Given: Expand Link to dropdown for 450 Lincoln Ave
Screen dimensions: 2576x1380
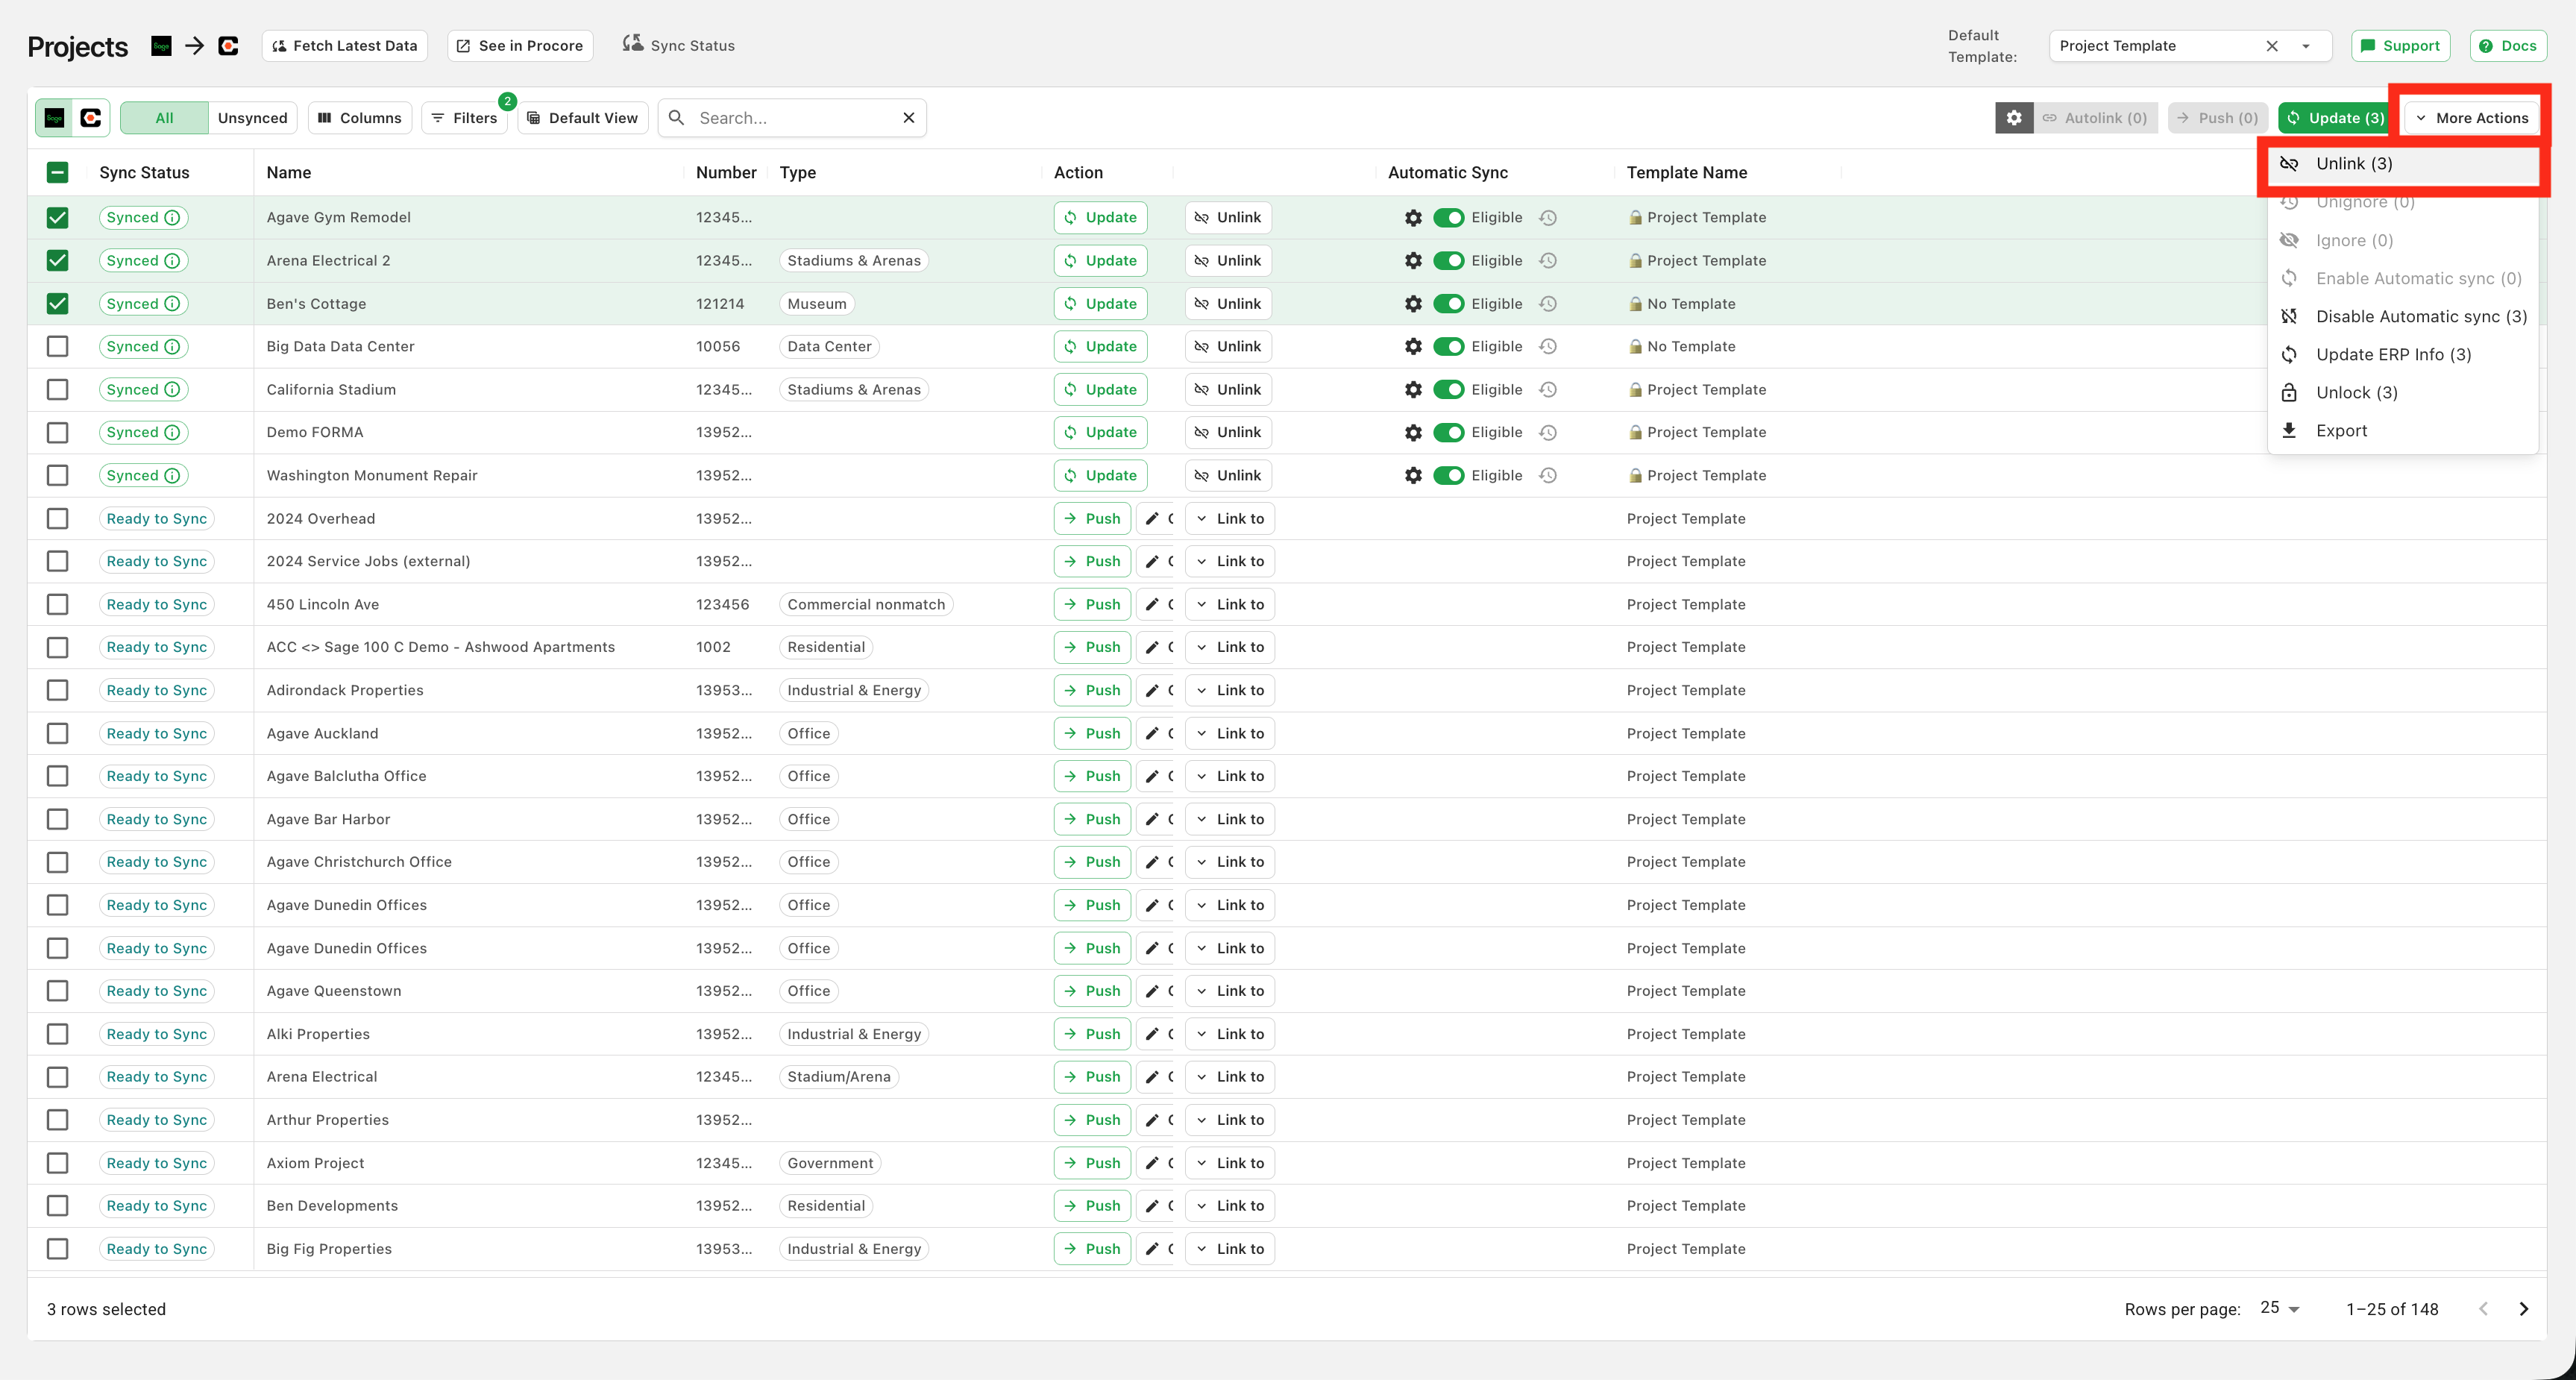Looking at the screenshot, I should [x=1230, y=605].
